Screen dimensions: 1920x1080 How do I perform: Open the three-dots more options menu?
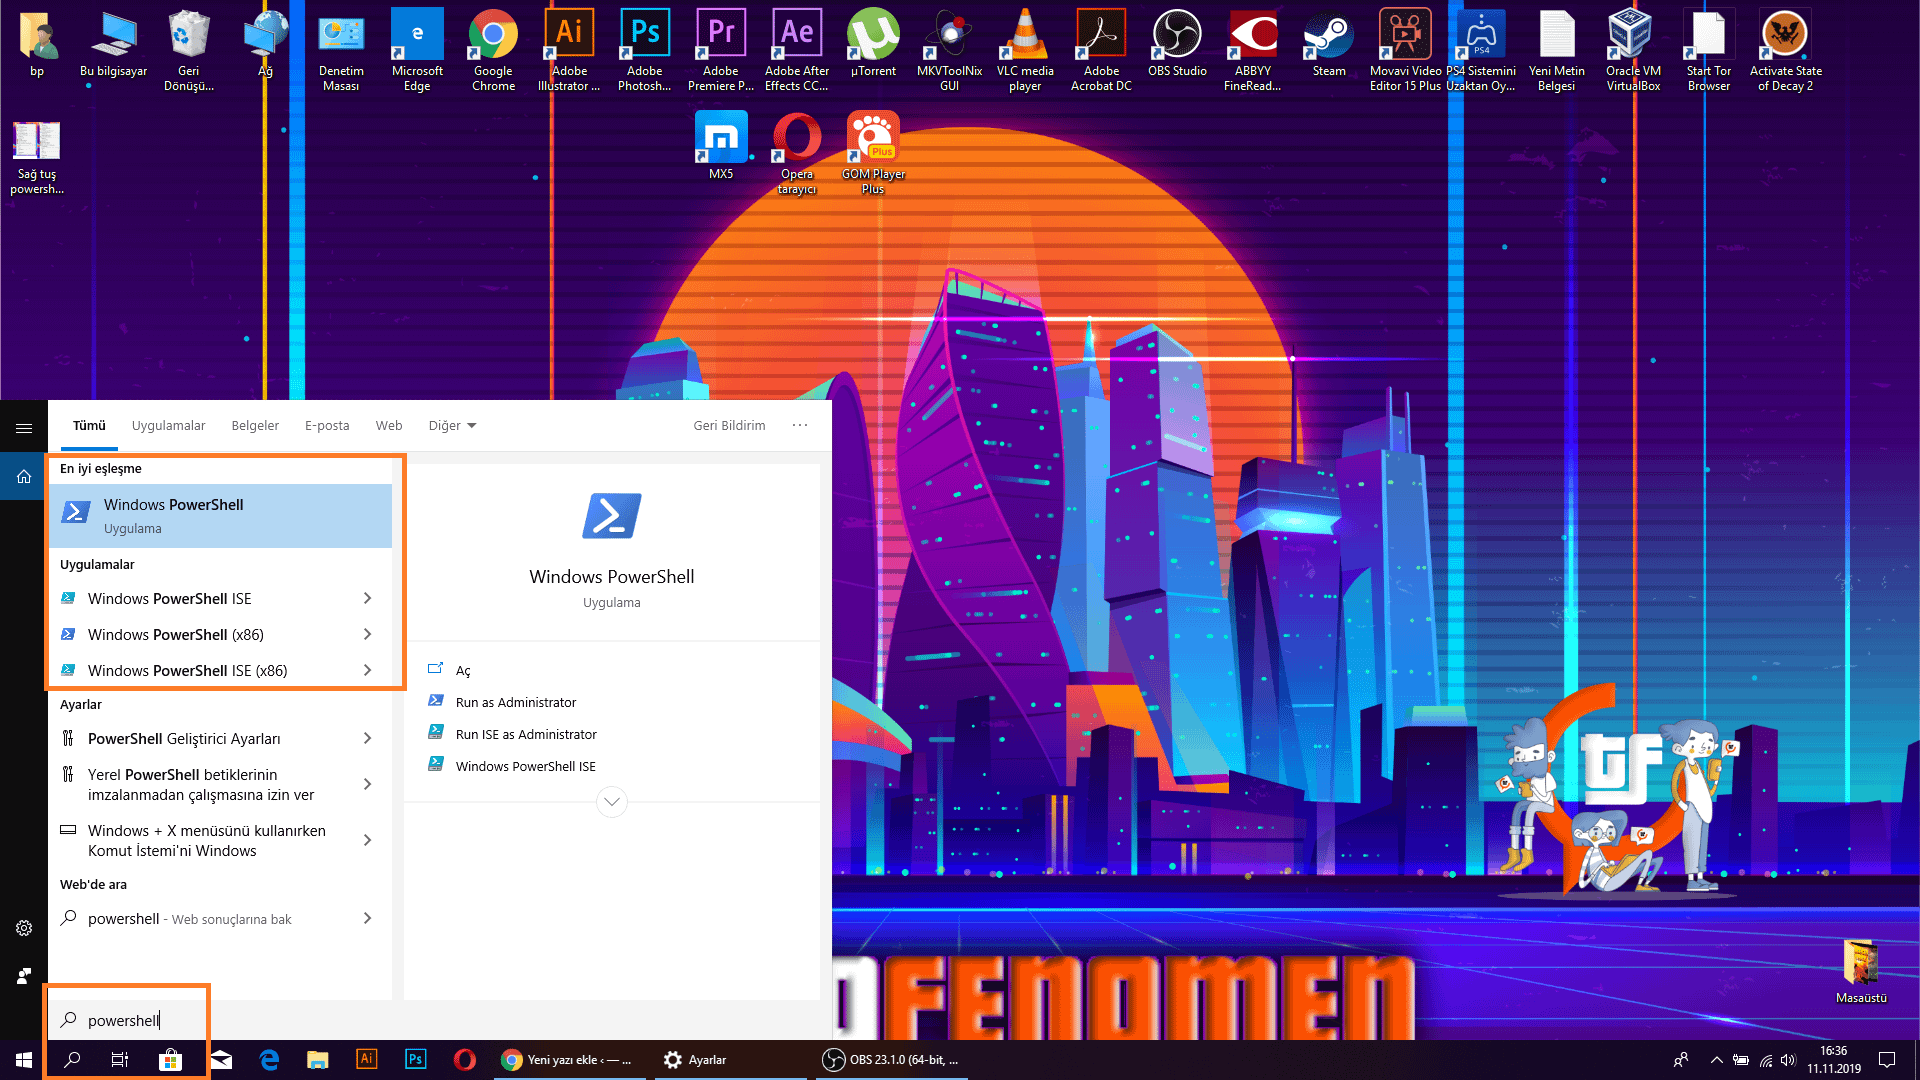point(800,425)
